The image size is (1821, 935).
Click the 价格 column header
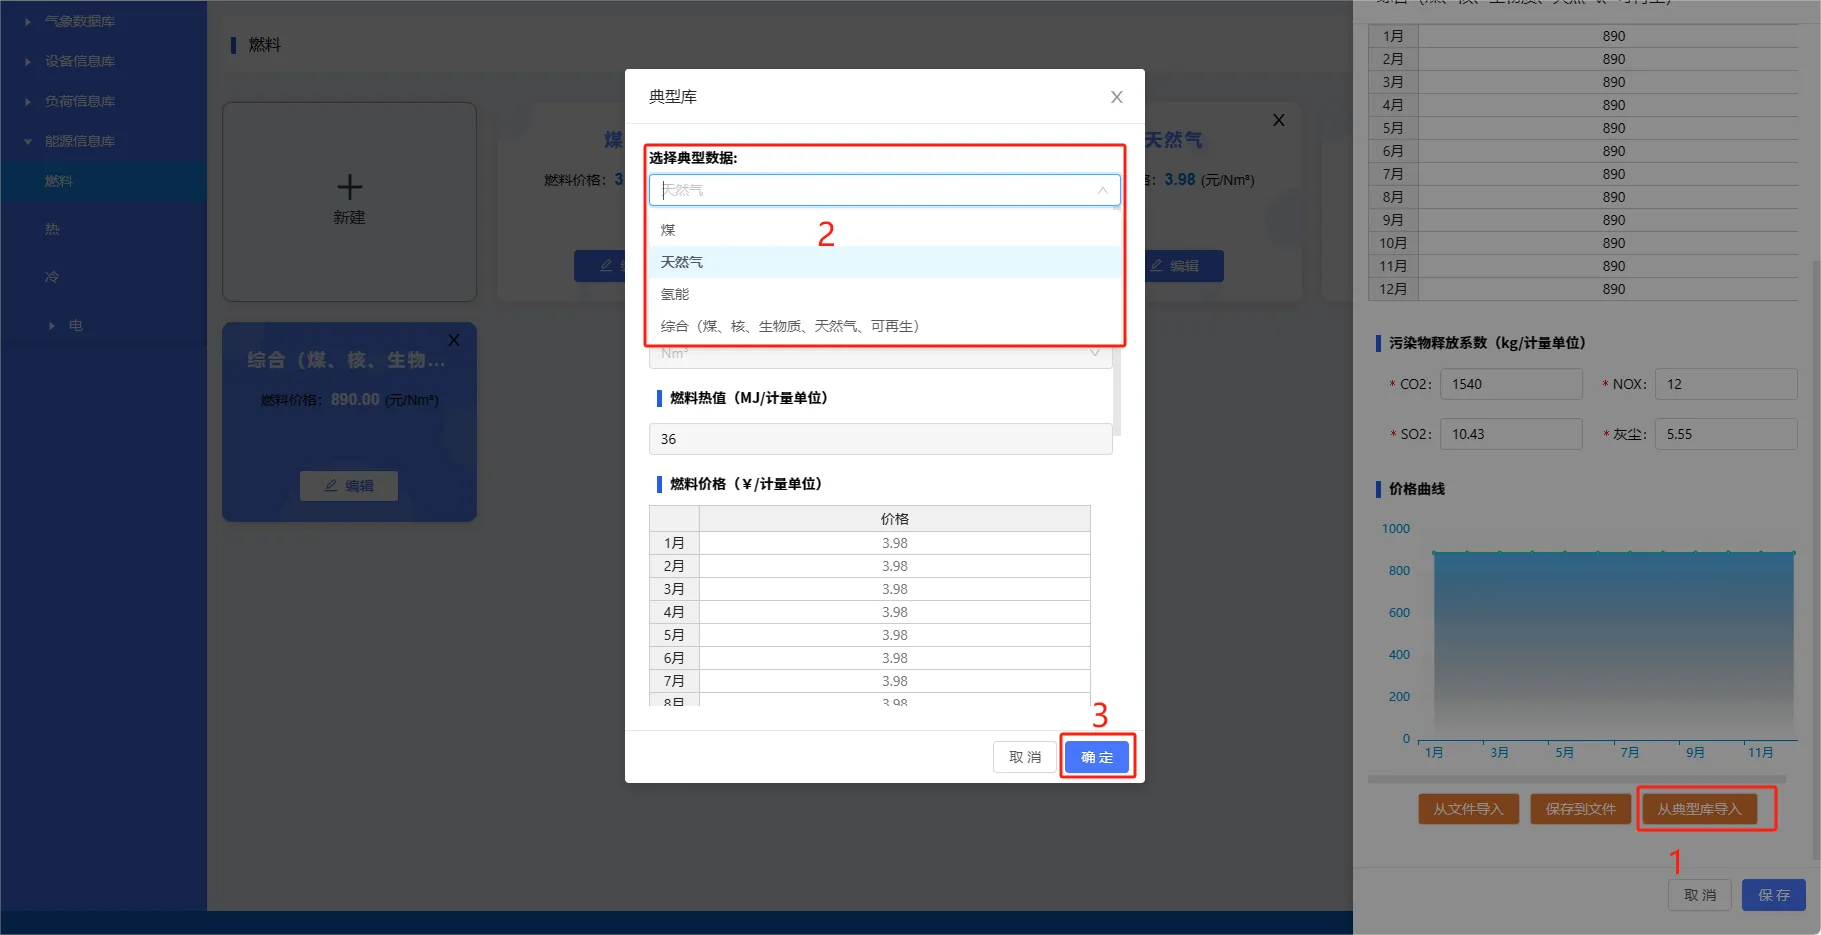[x=894, y=519]
